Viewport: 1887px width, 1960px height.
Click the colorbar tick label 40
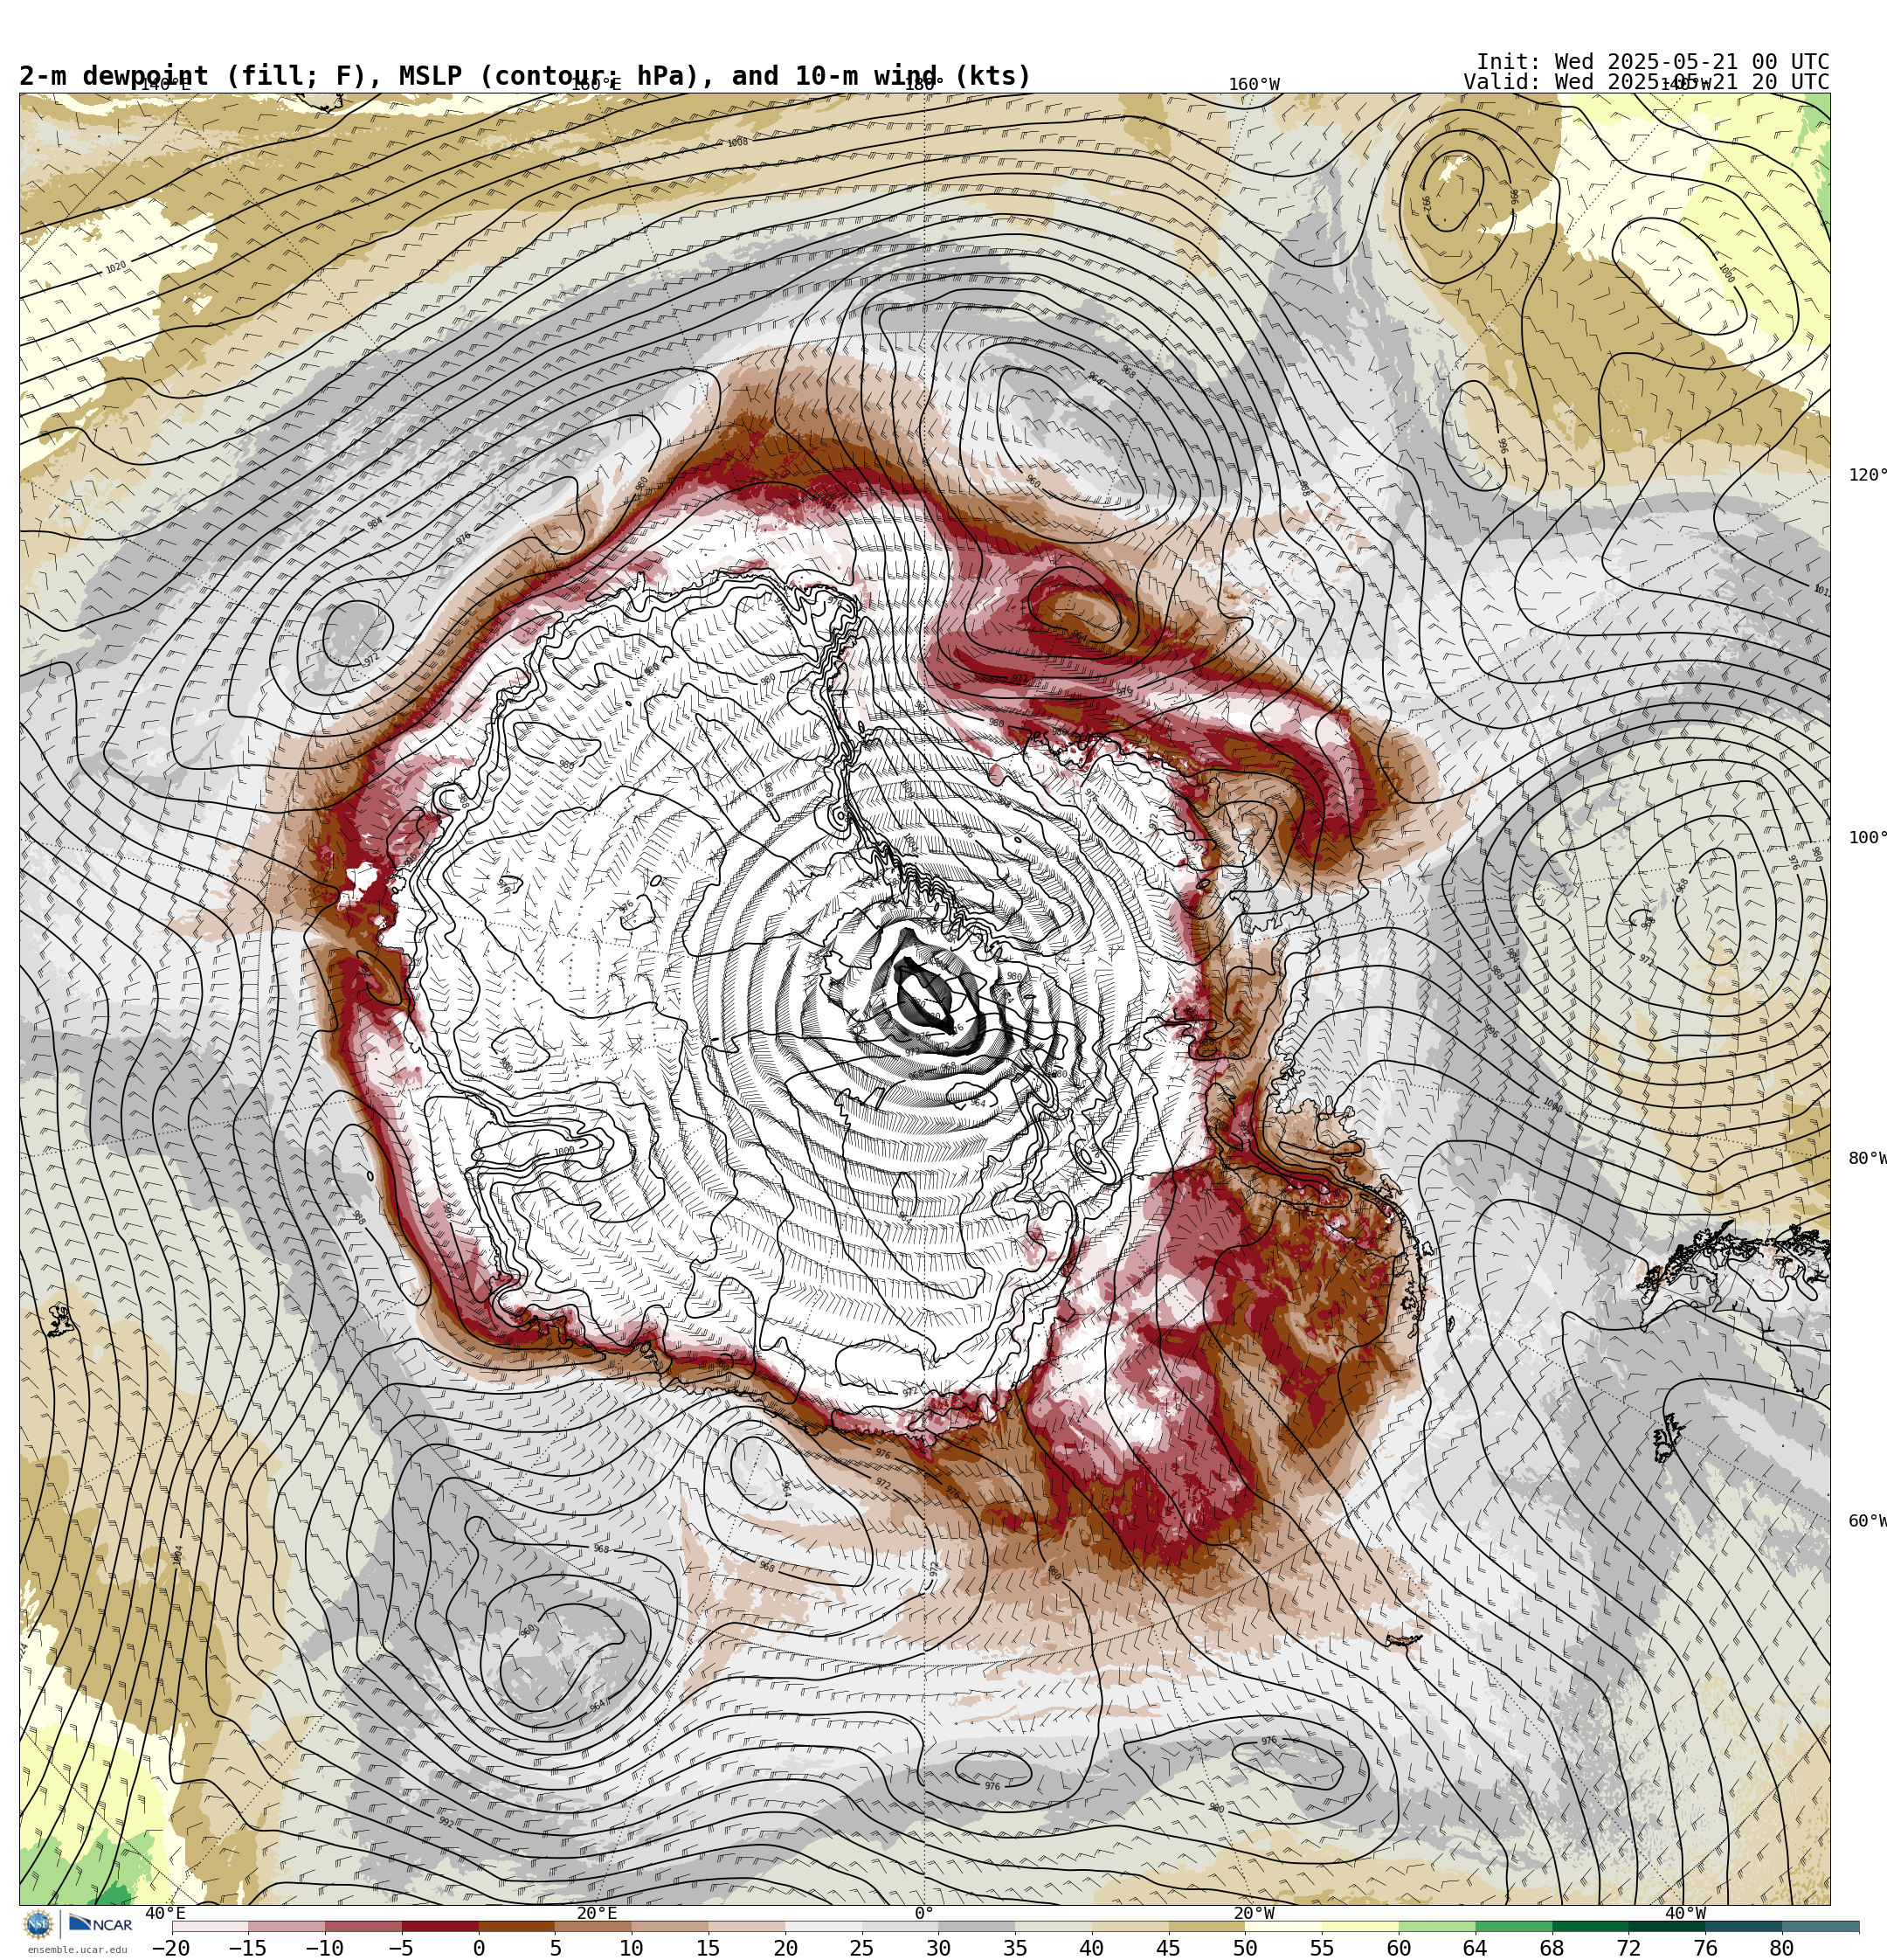(1092, 1948)
